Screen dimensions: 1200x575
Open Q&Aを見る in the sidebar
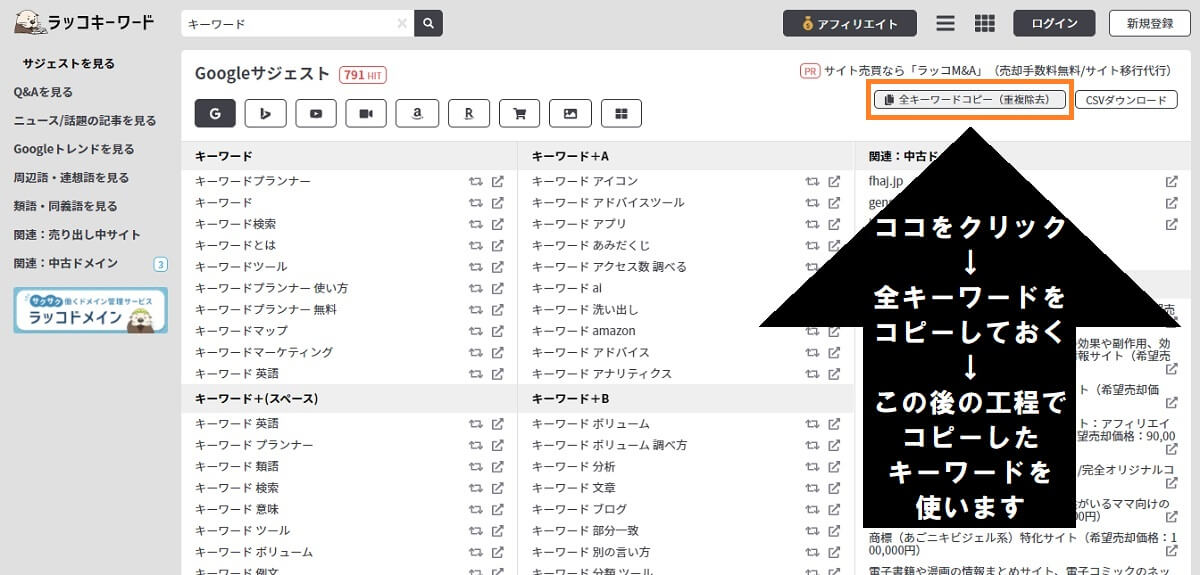[x=43, y=92]
